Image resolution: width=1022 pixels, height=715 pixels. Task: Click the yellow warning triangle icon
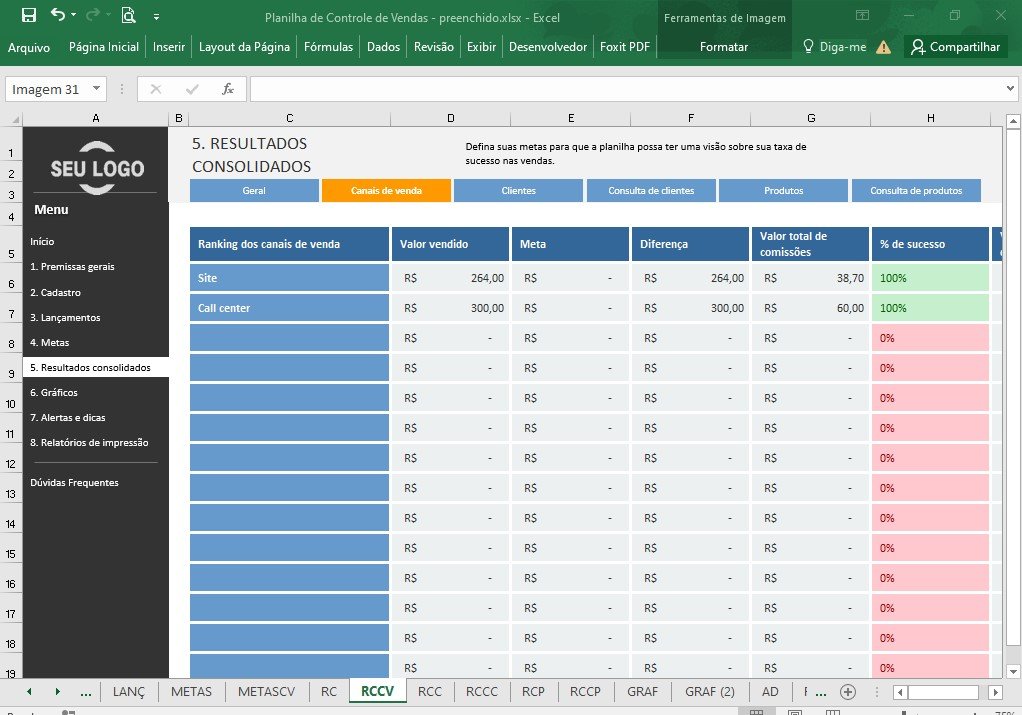[884, 47]
